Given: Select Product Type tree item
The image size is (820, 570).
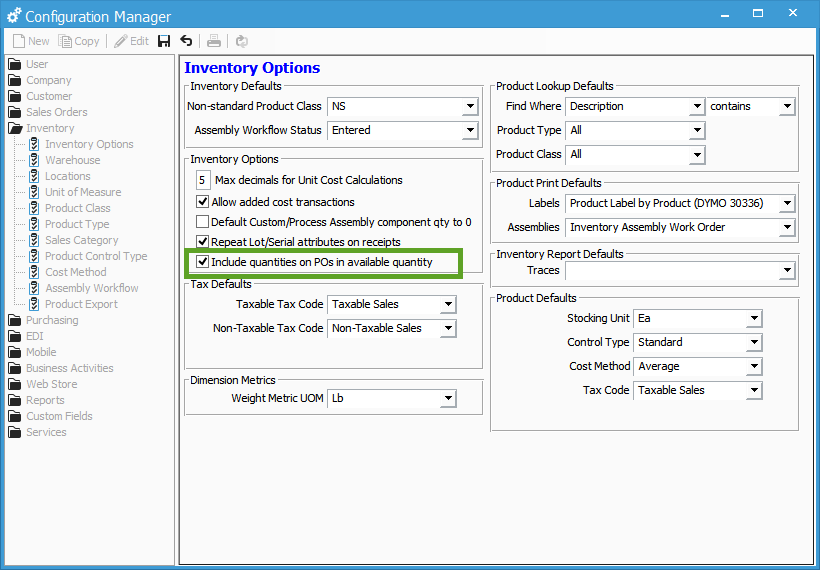Looking at the screenshot, I should pos(70,224).
